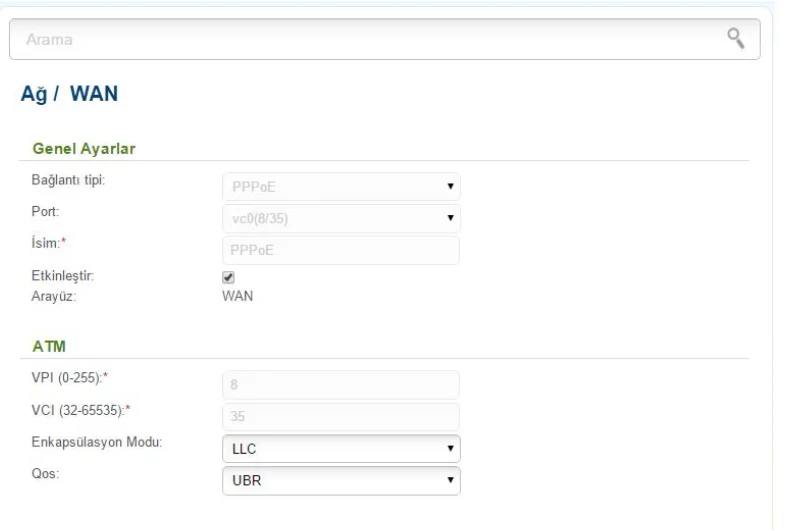The height and width of the screenshot is (531, 786).
Task: Click the İsim text field
Action: [x=339, y=250]
